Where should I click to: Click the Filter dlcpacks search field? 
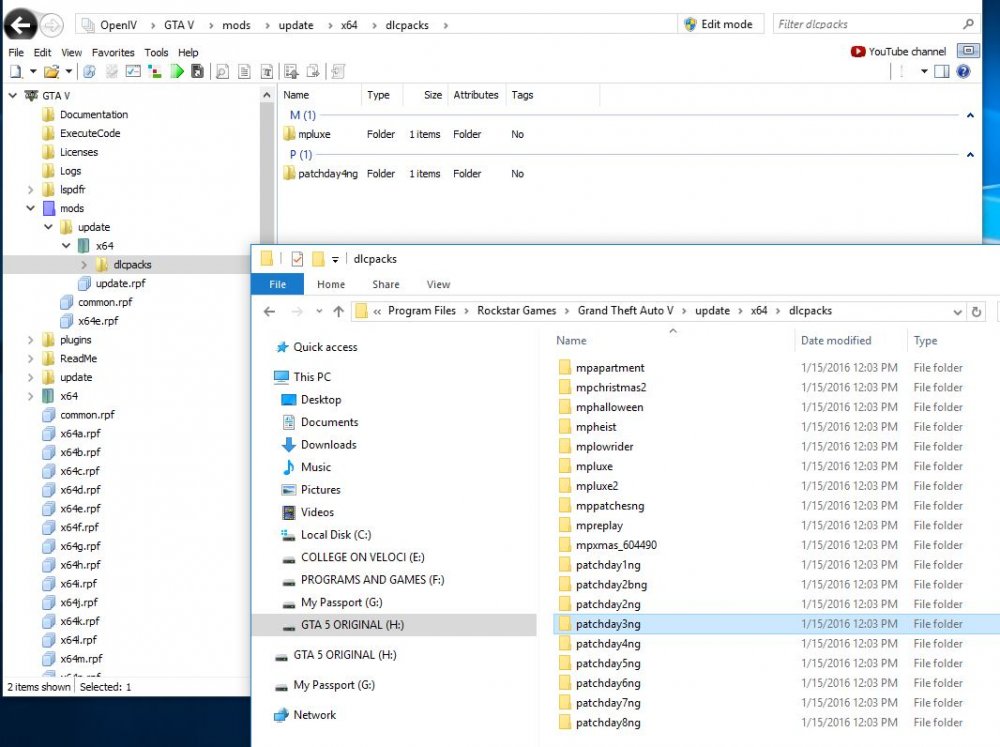click(868, 24)
